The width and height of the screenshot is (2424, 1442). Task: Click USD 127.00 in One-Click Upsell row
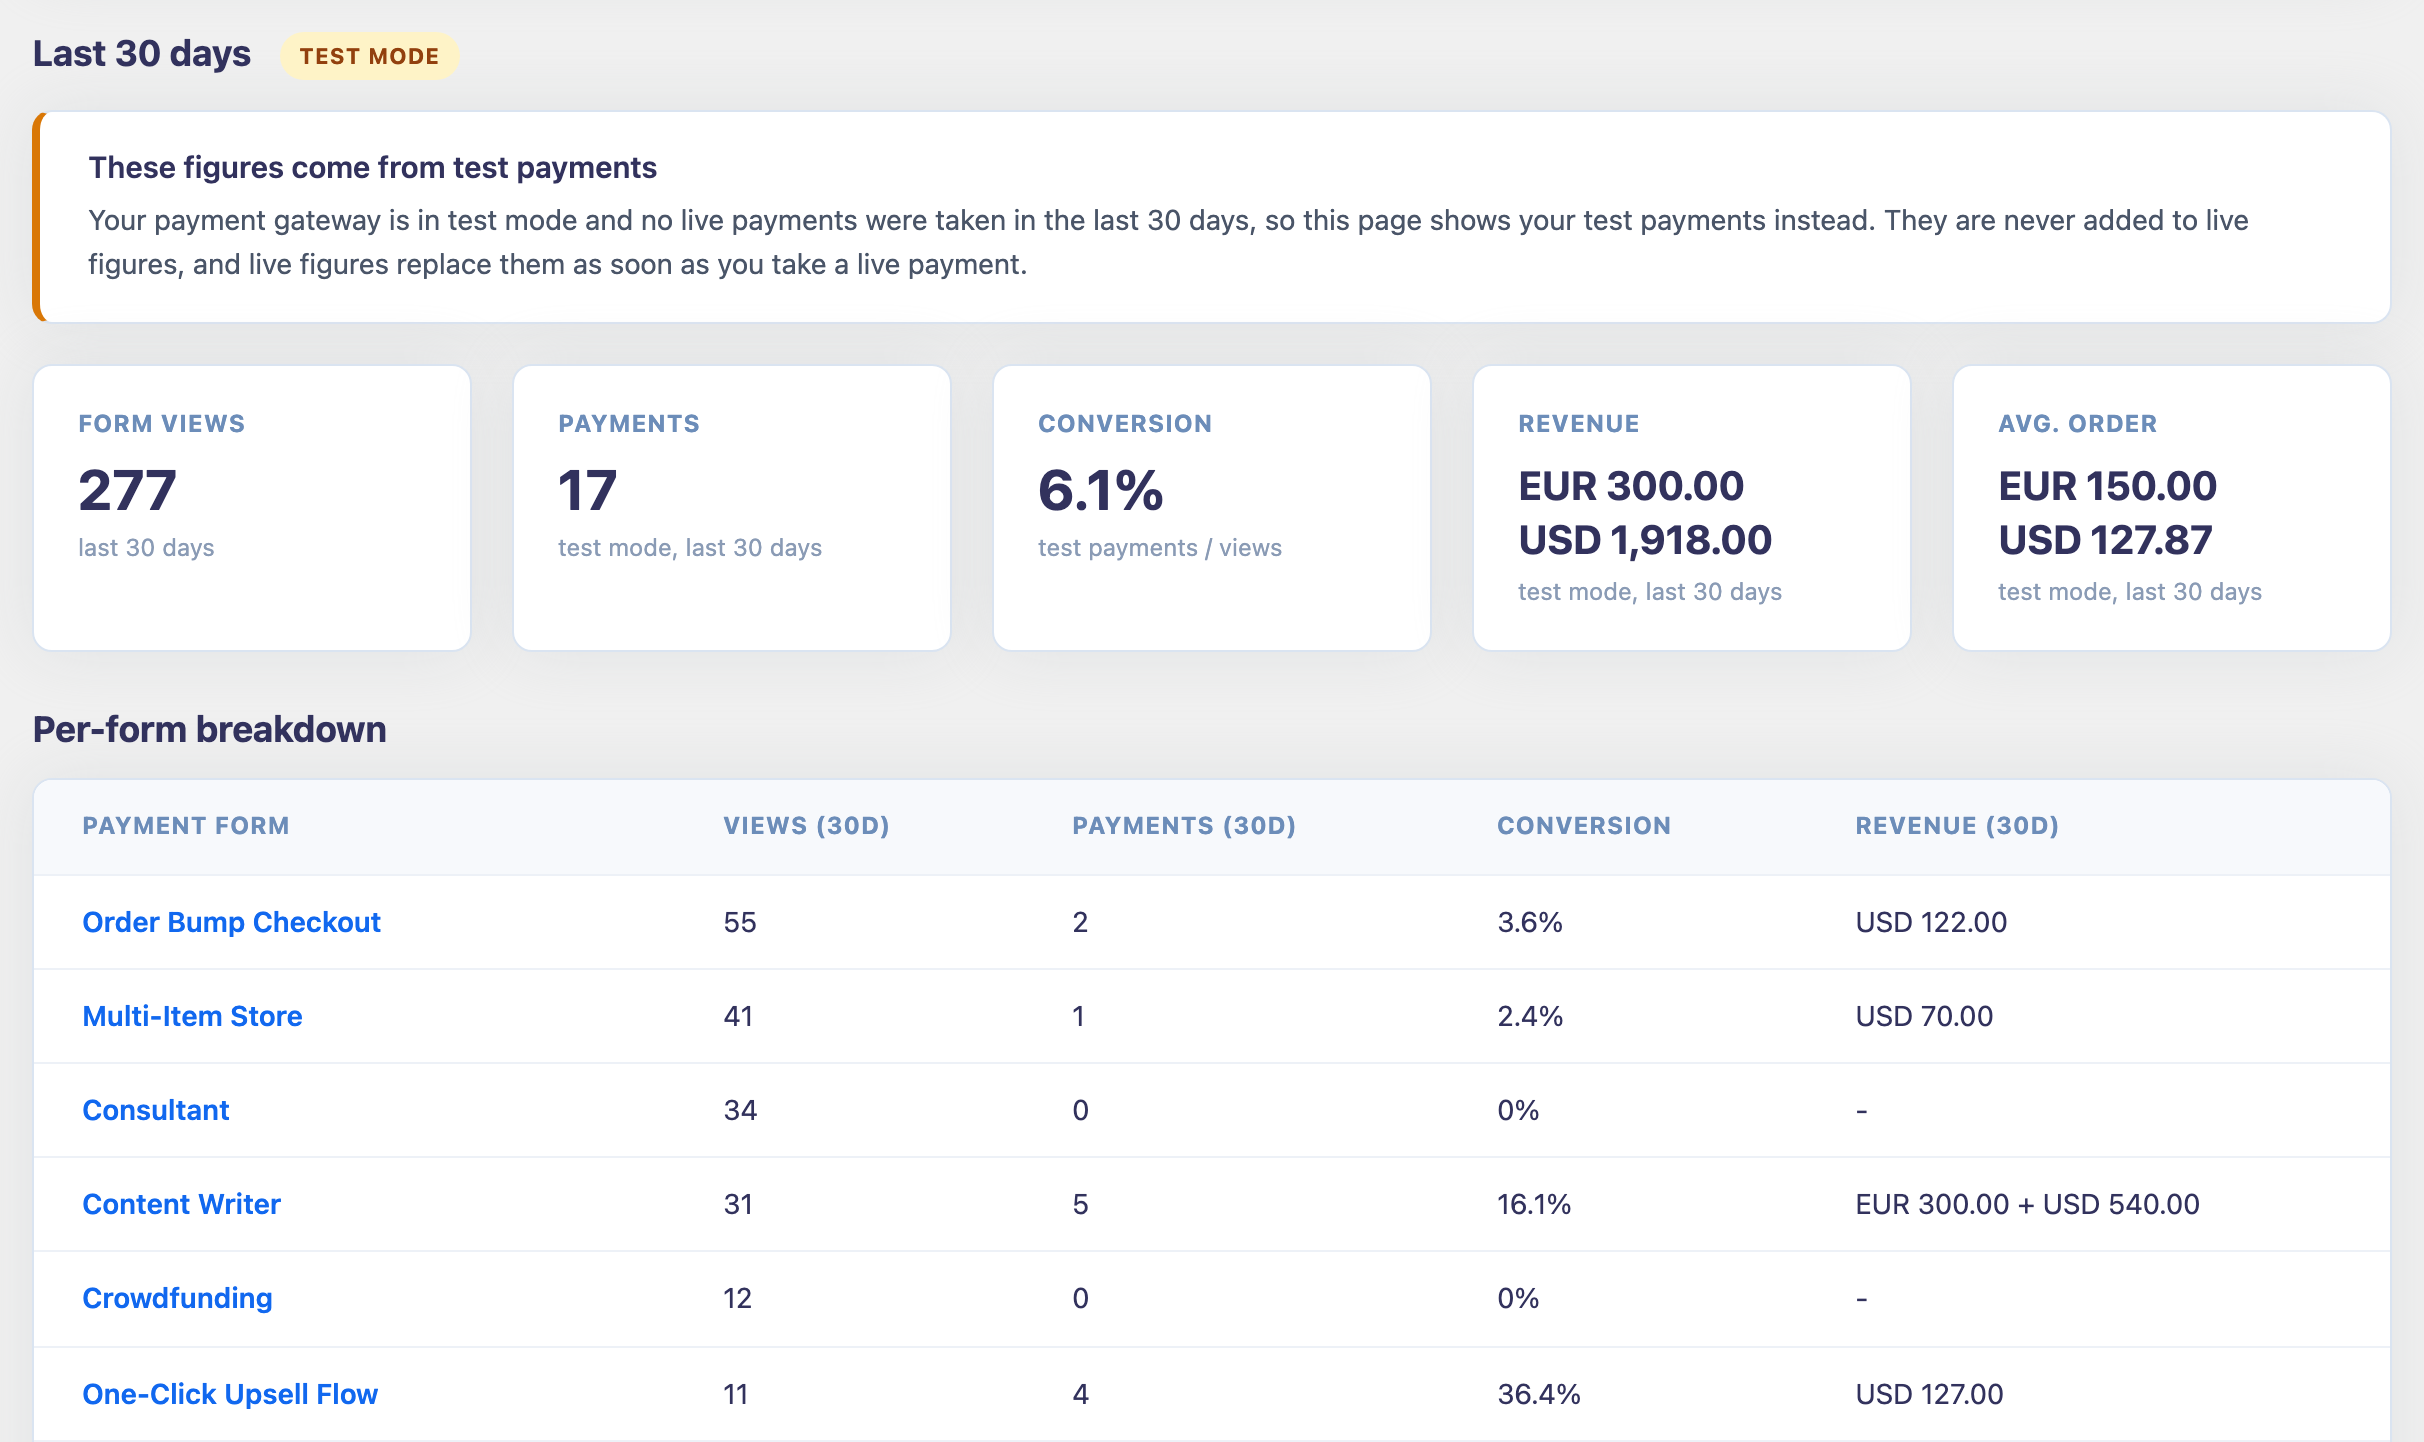tap(1929, 1394)
